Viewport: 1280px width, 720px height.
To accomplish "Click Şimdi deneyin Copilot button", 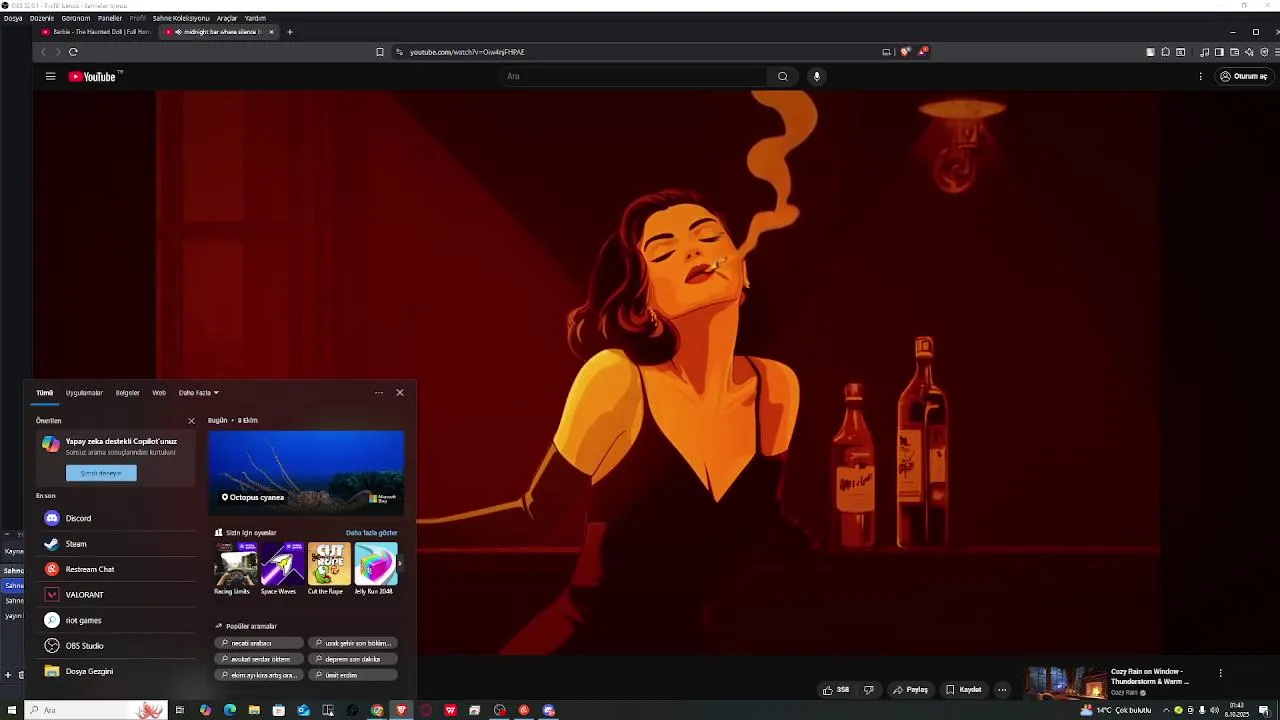I will click(101, 473).
